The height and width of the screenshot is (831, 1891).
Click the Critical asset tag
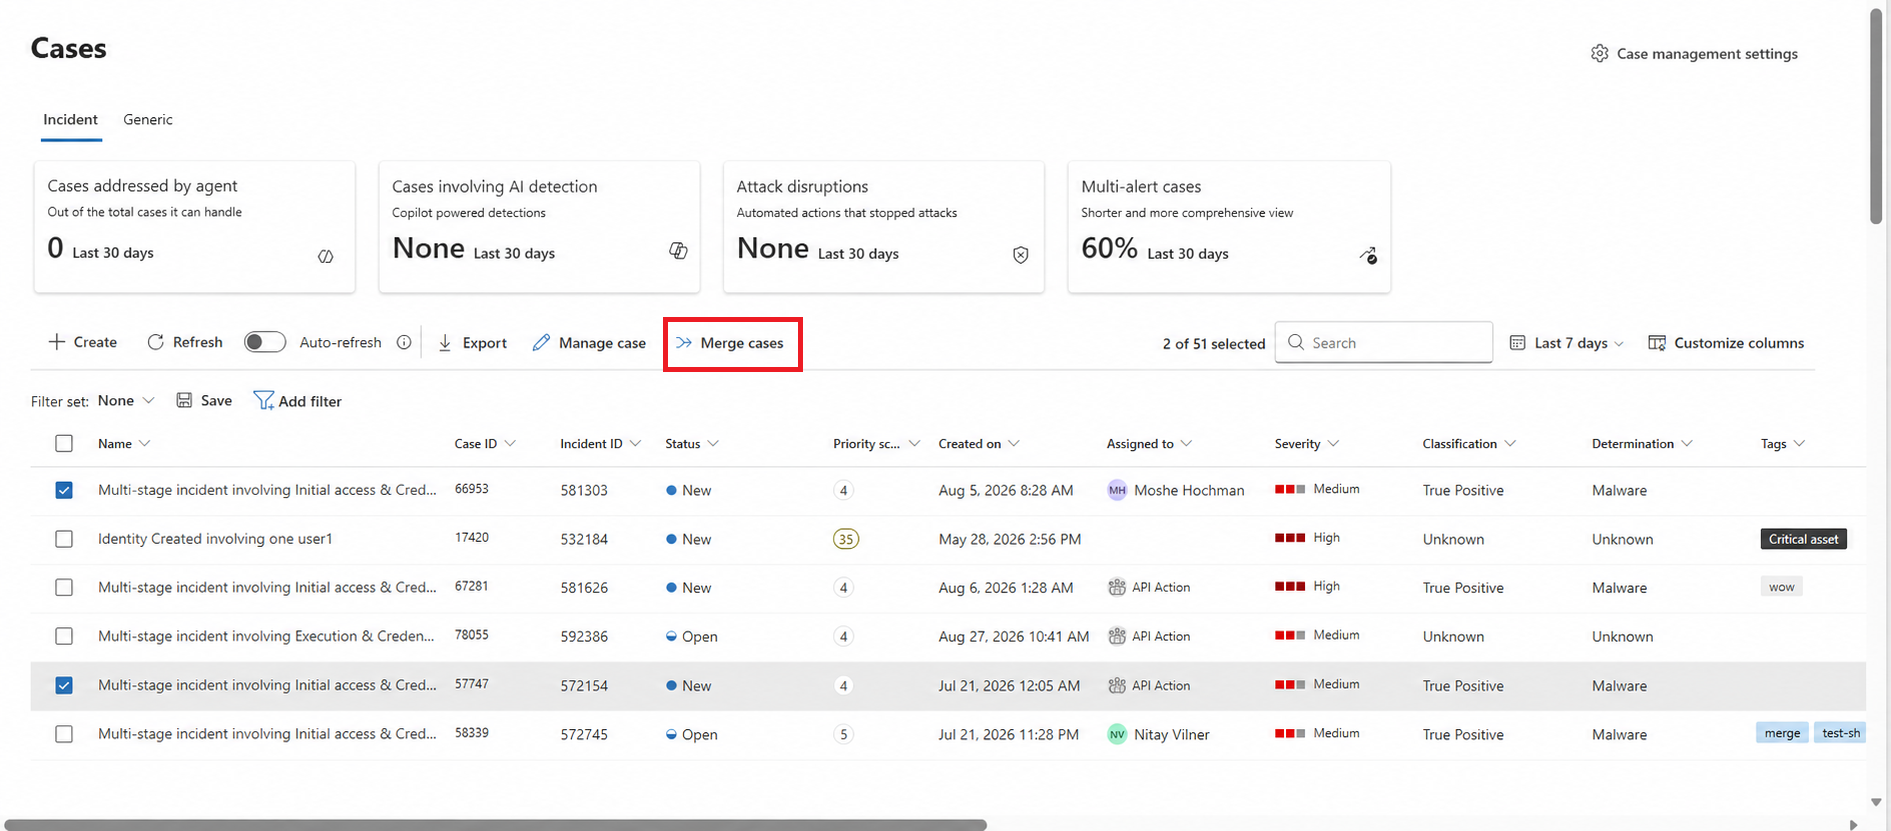(1803, 539)
